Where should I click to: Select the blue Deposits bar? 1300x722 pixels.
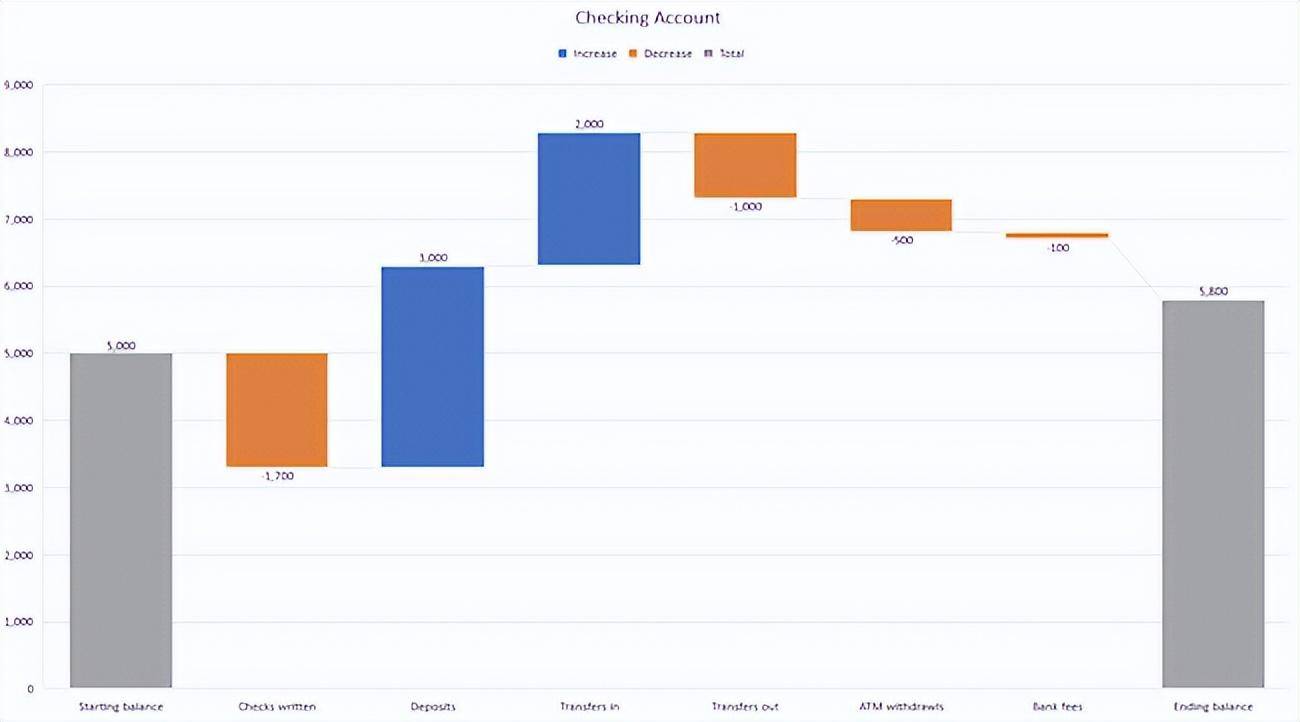click(433, 367)
